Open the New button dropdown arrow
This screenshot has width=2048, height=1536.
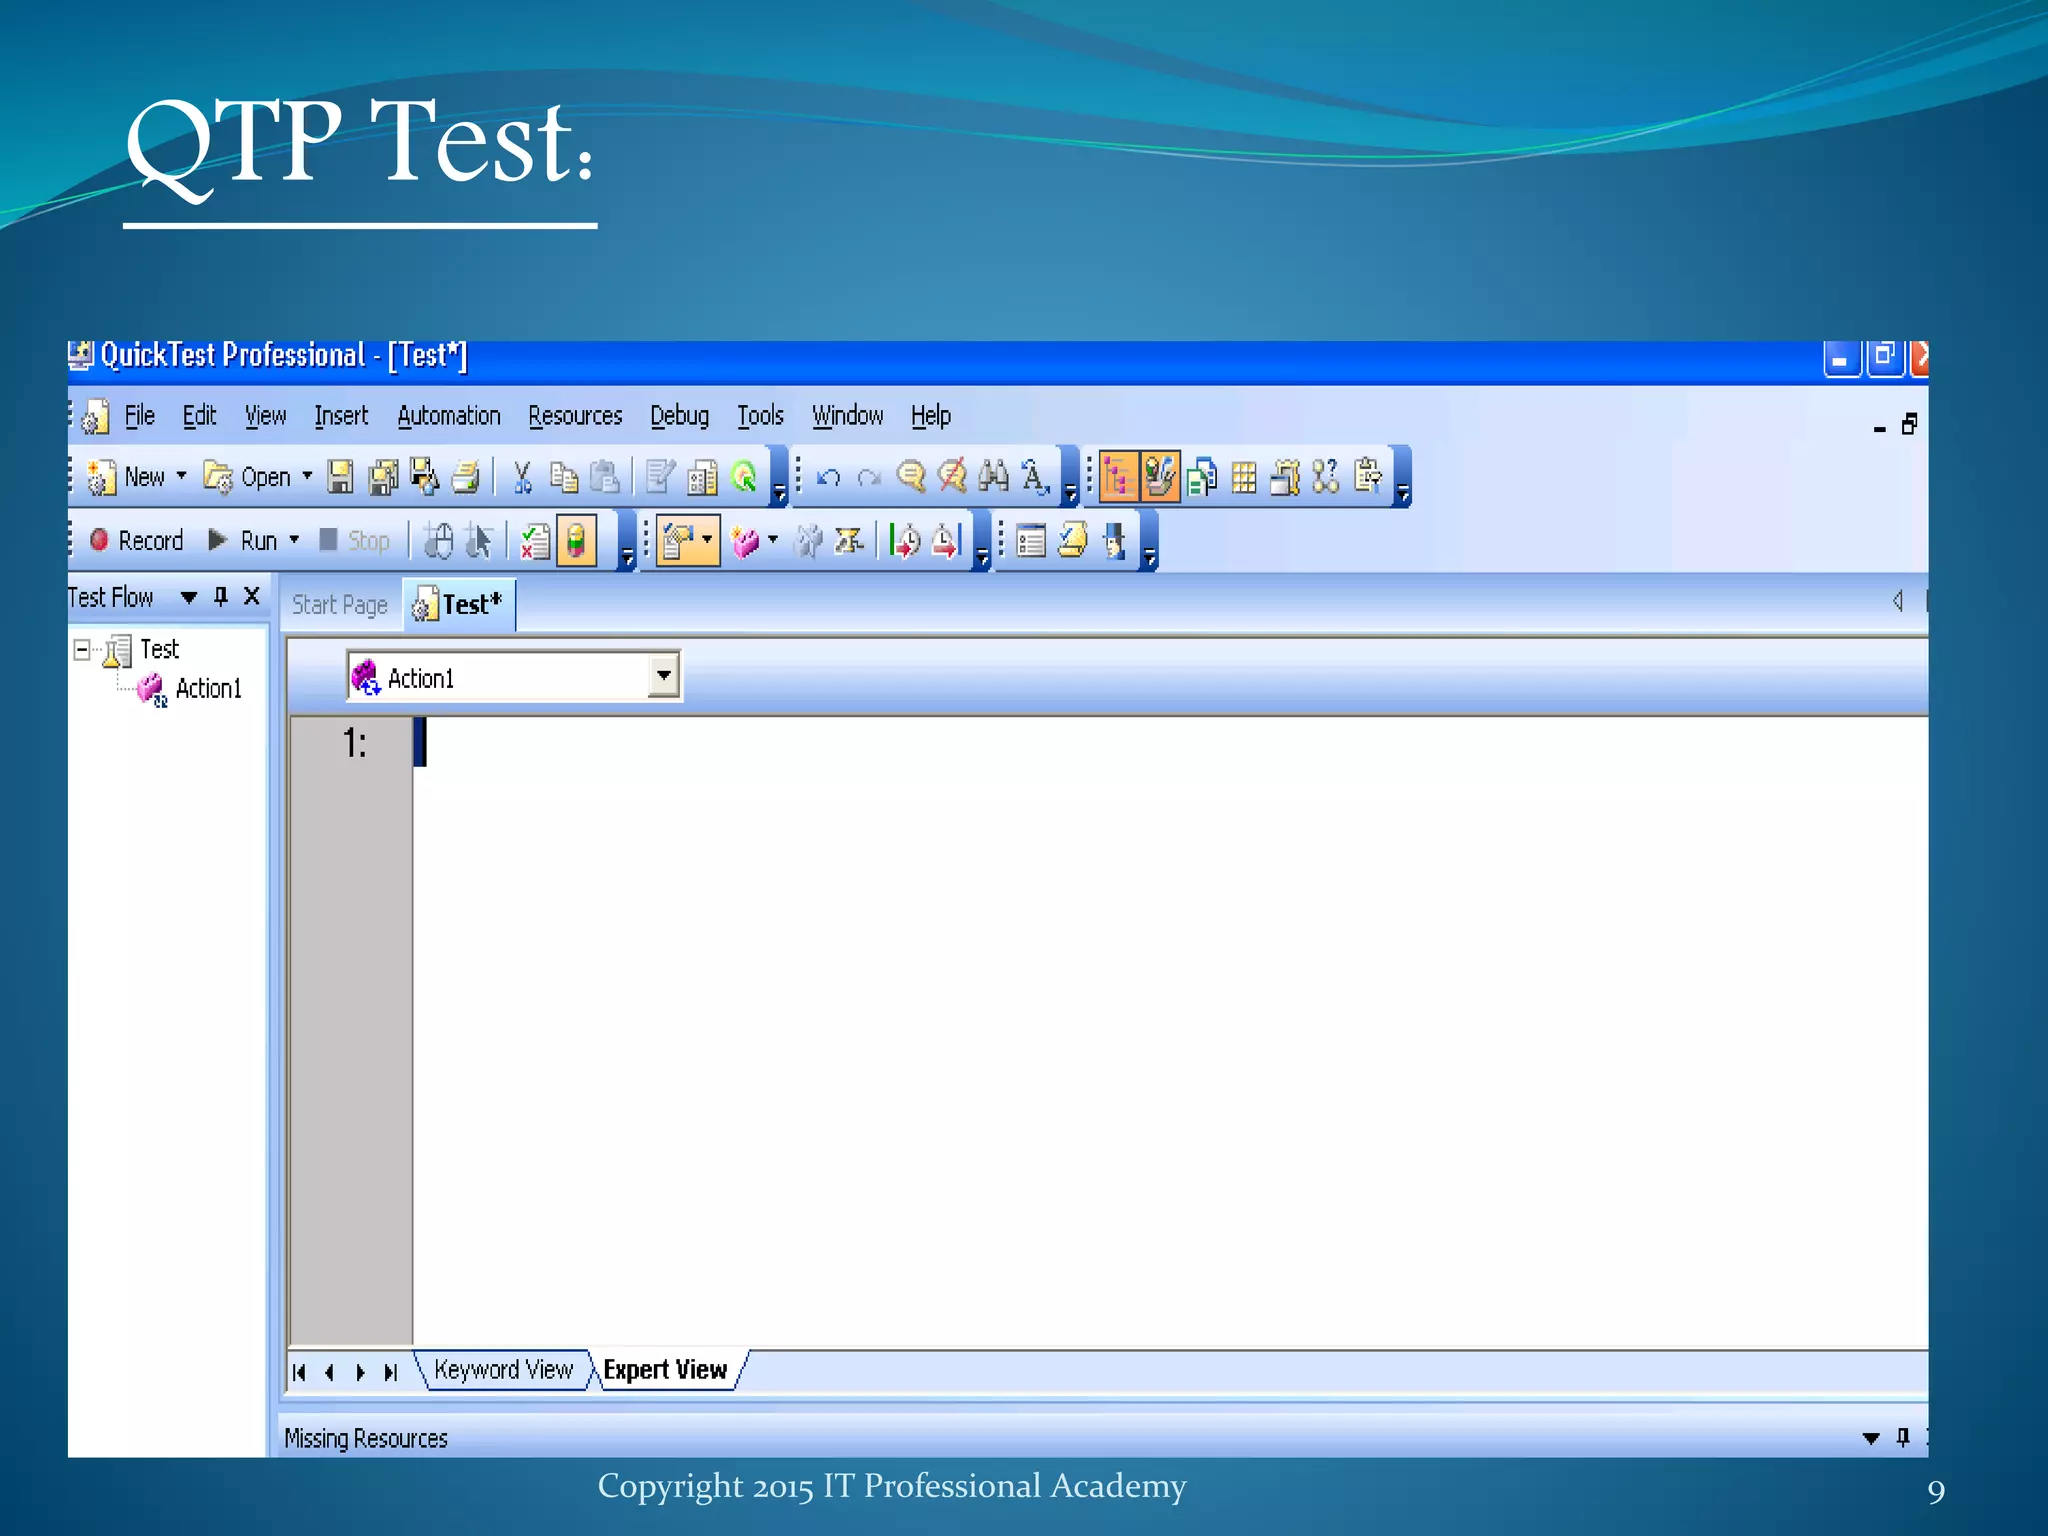click(x=182, y=476)
